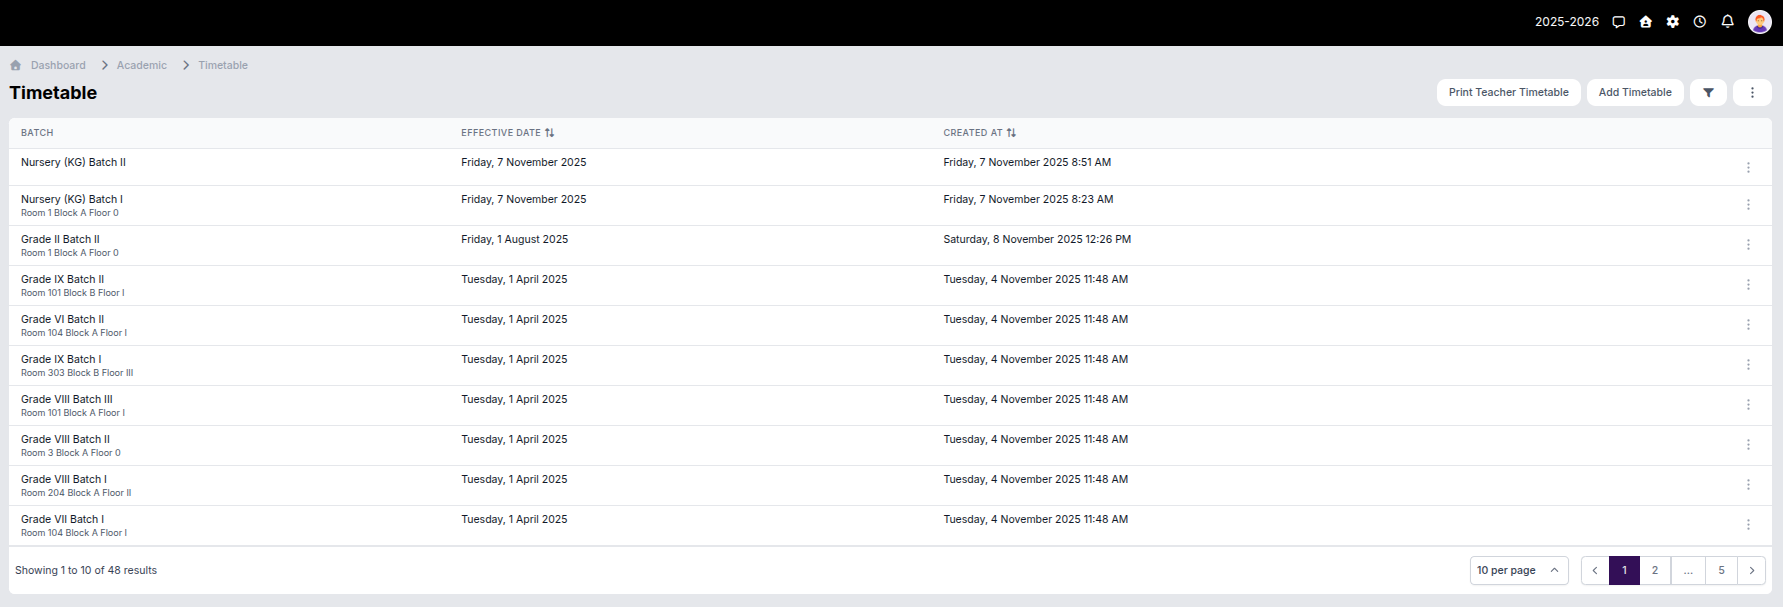Viewport: 1783px width, 607px height.
Task: Go to previous page arrow
Action: (1595, 570)
